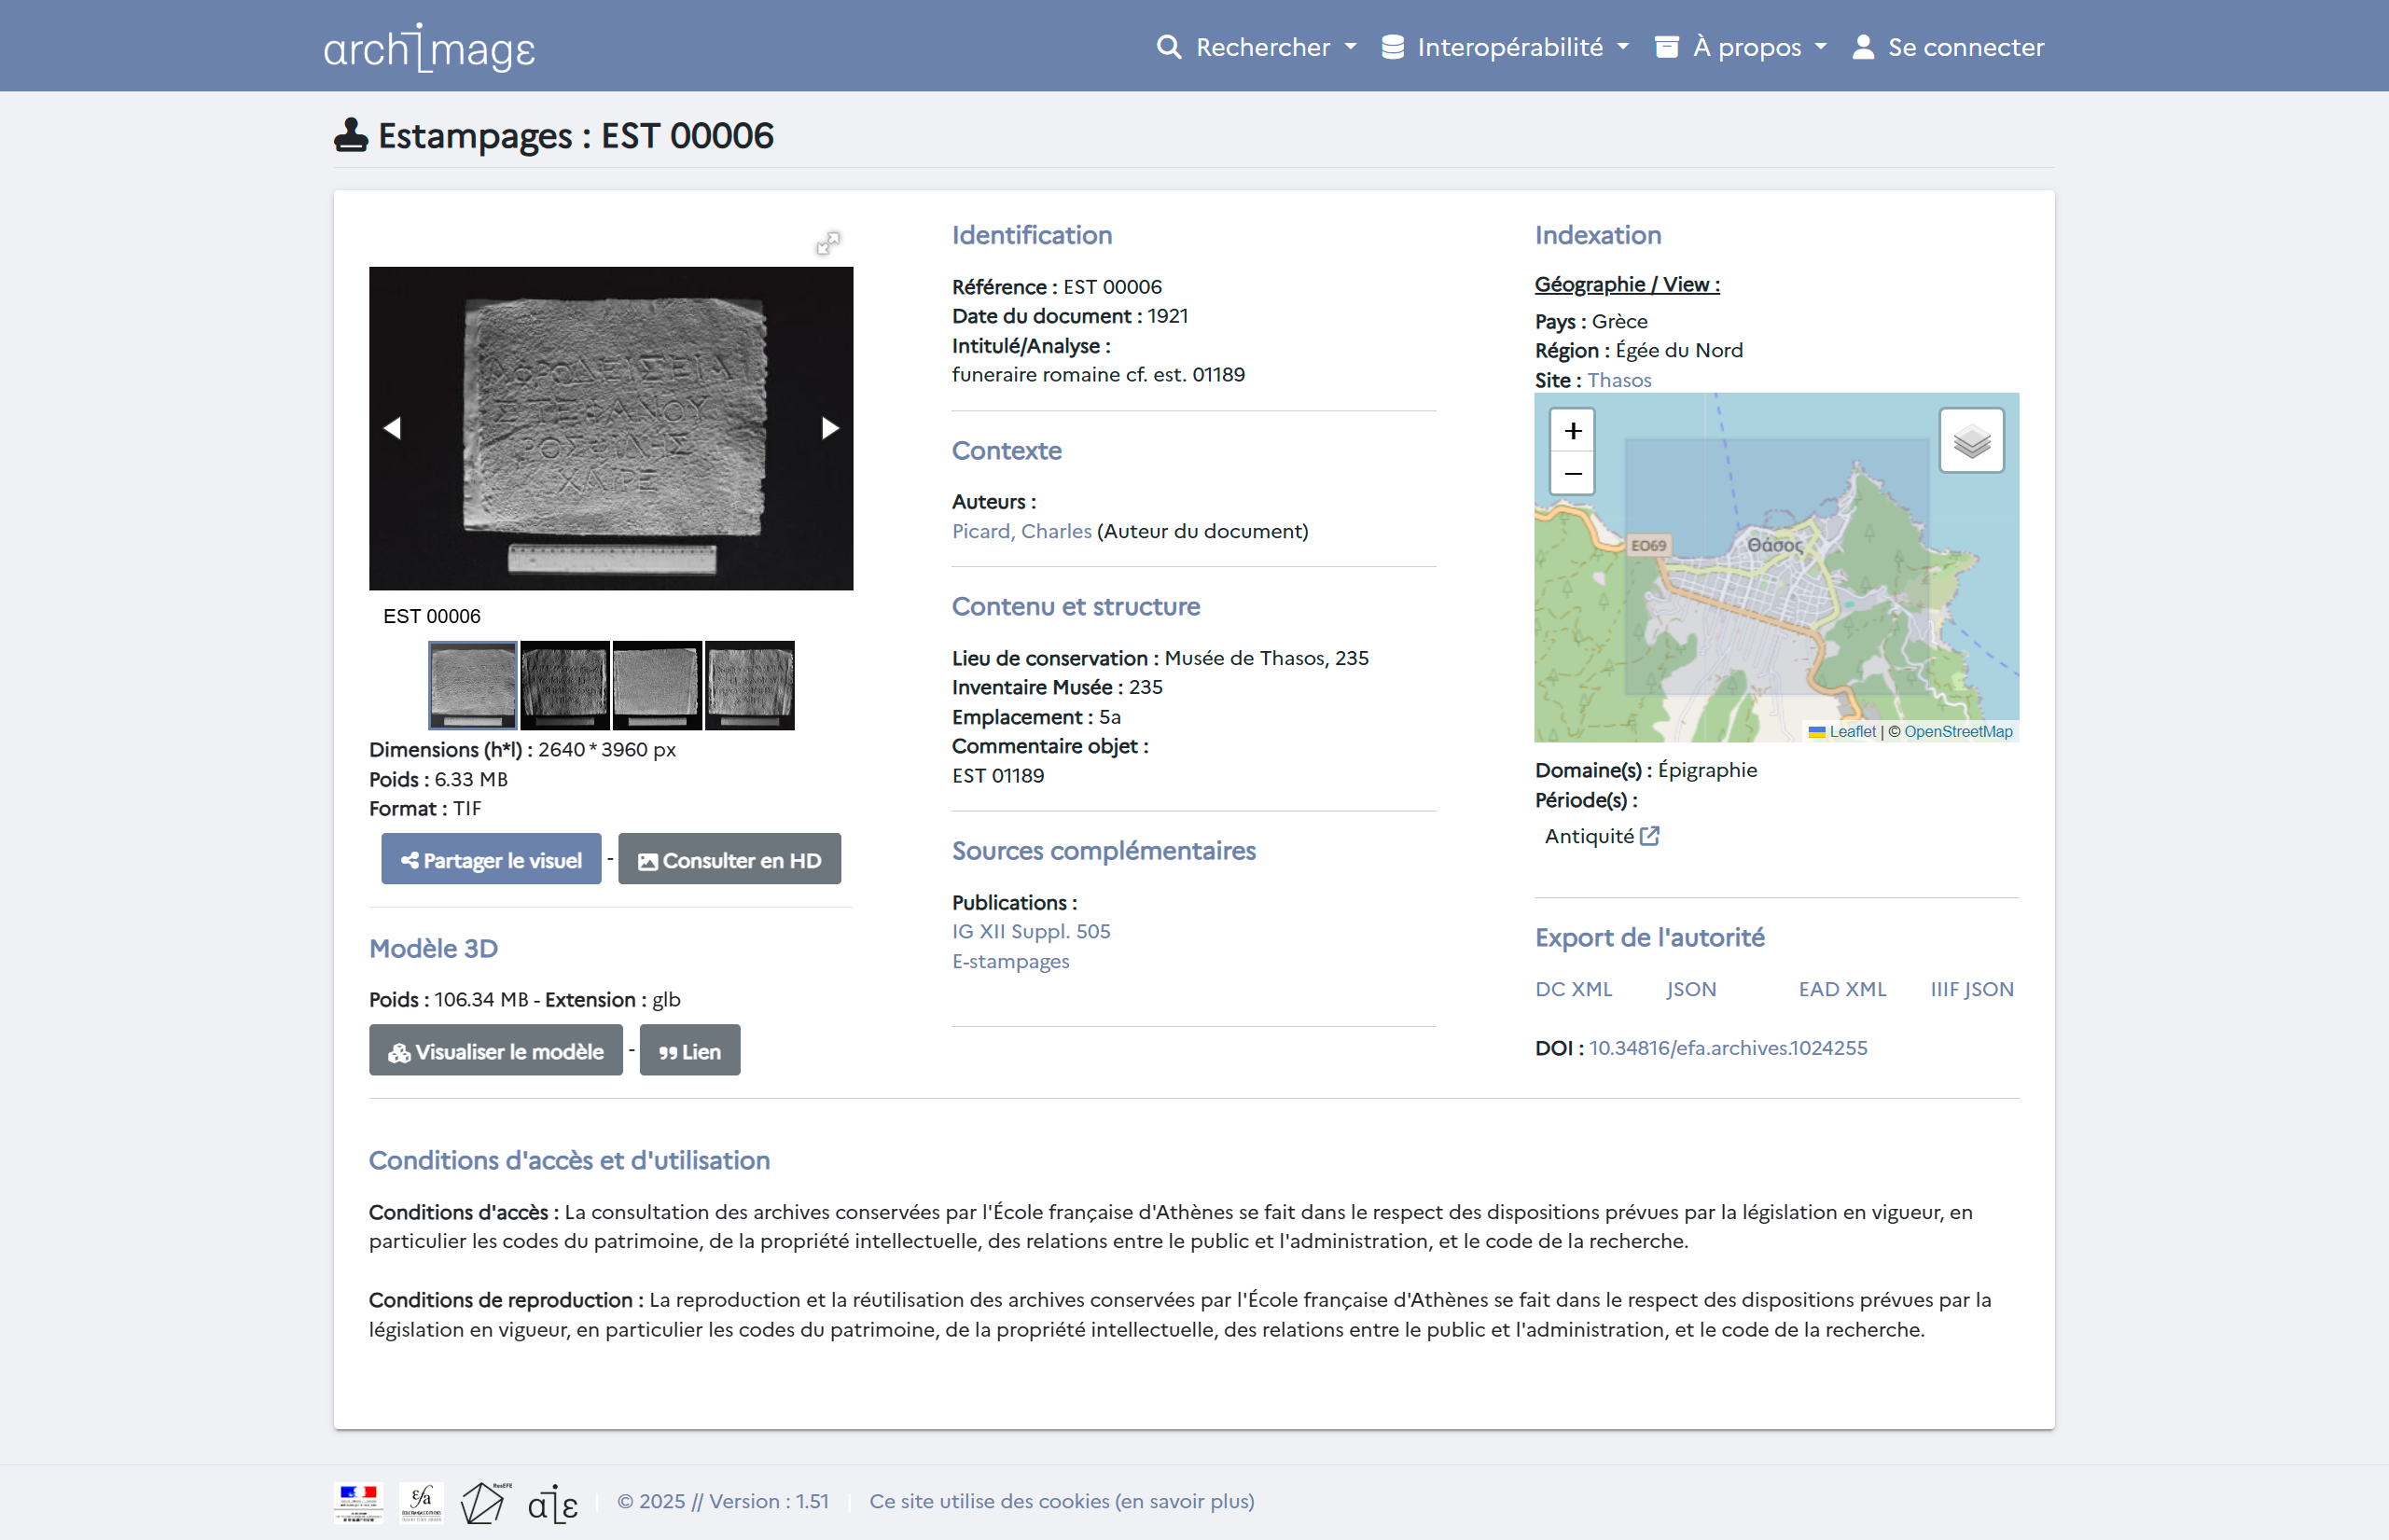2389x1540 pixels.
Task: Open the Se connecter menu item
Action: tap(1948, 47)
